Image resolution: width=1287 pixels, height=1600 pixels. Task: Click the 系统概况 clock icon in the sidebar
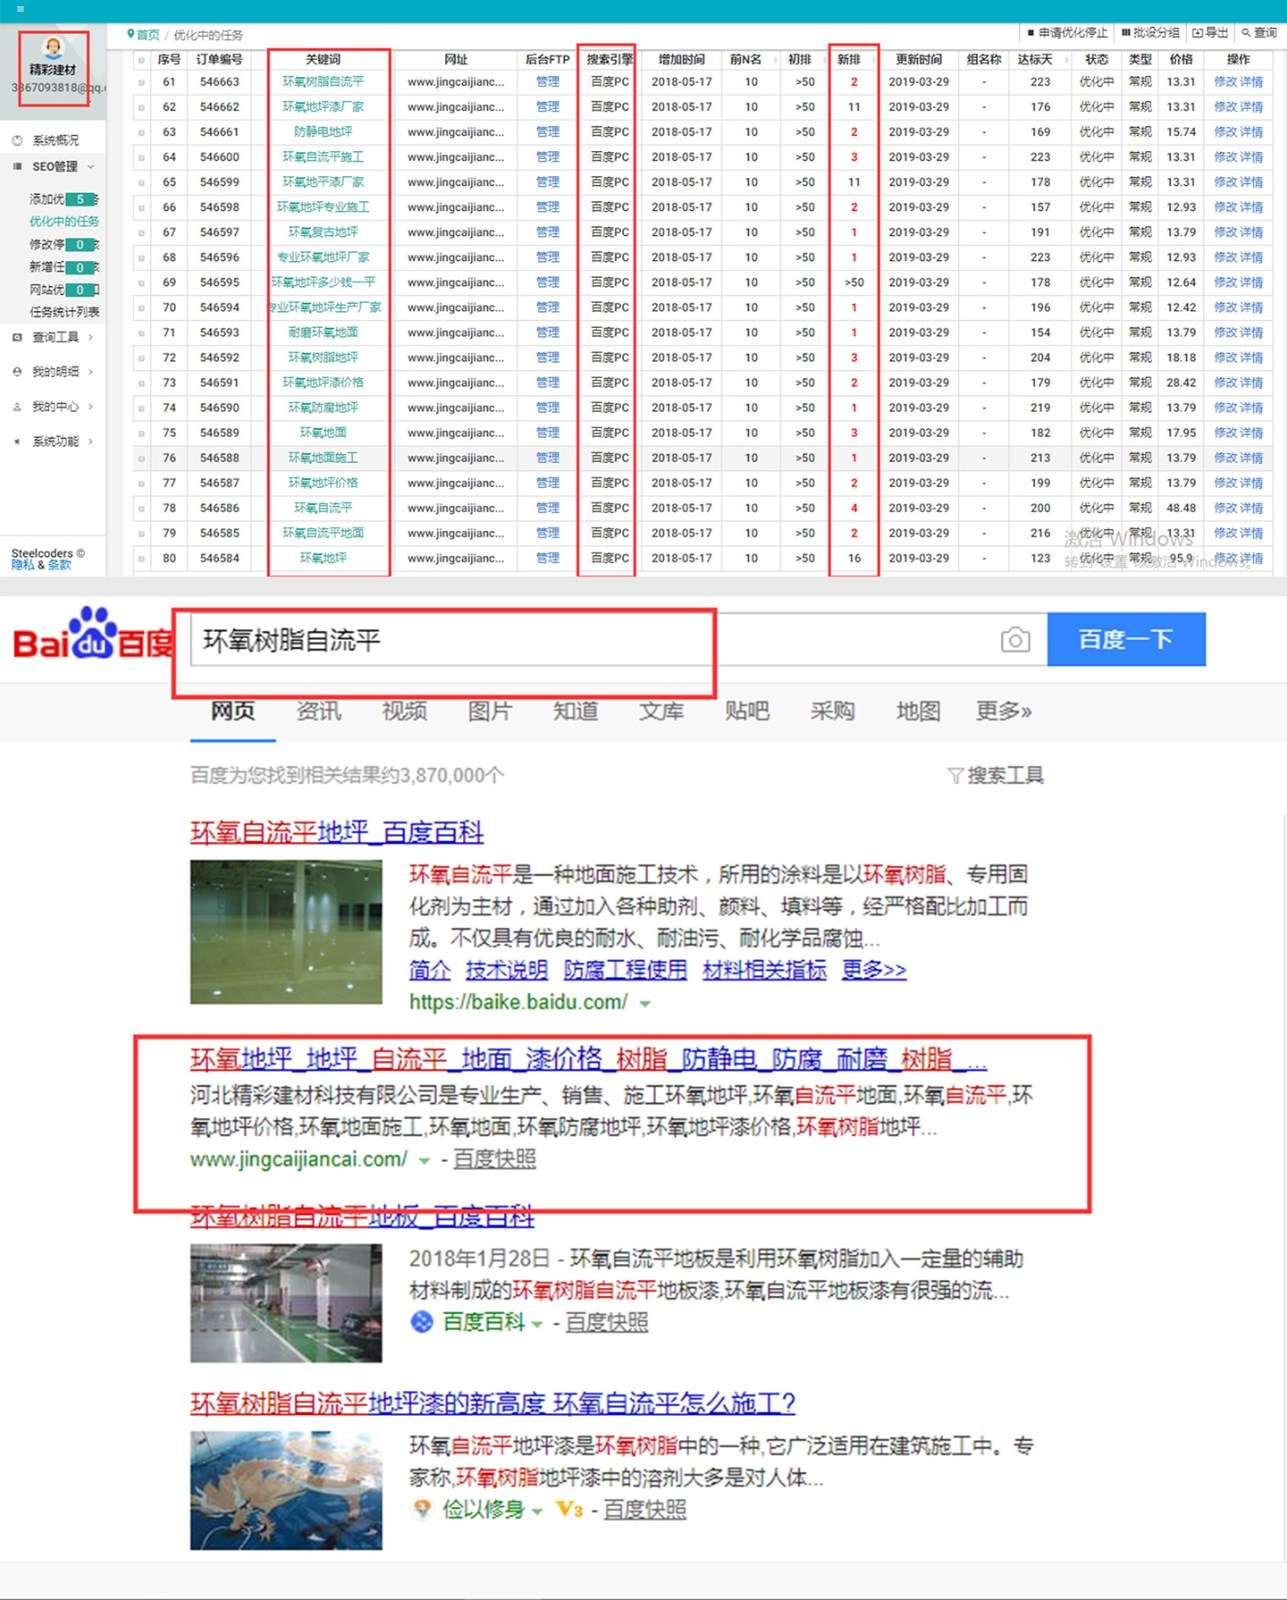(x=17, y=141)
